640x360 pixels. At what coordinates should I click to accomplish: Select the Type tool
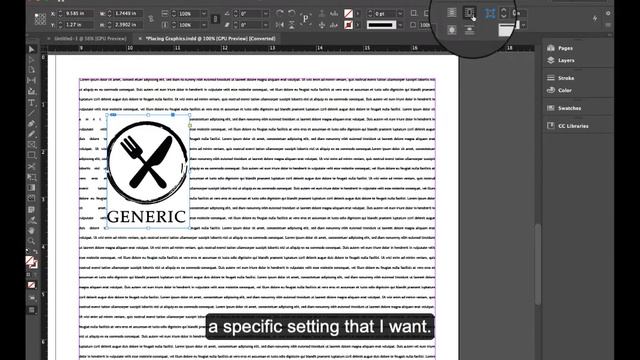click(31, 102)
